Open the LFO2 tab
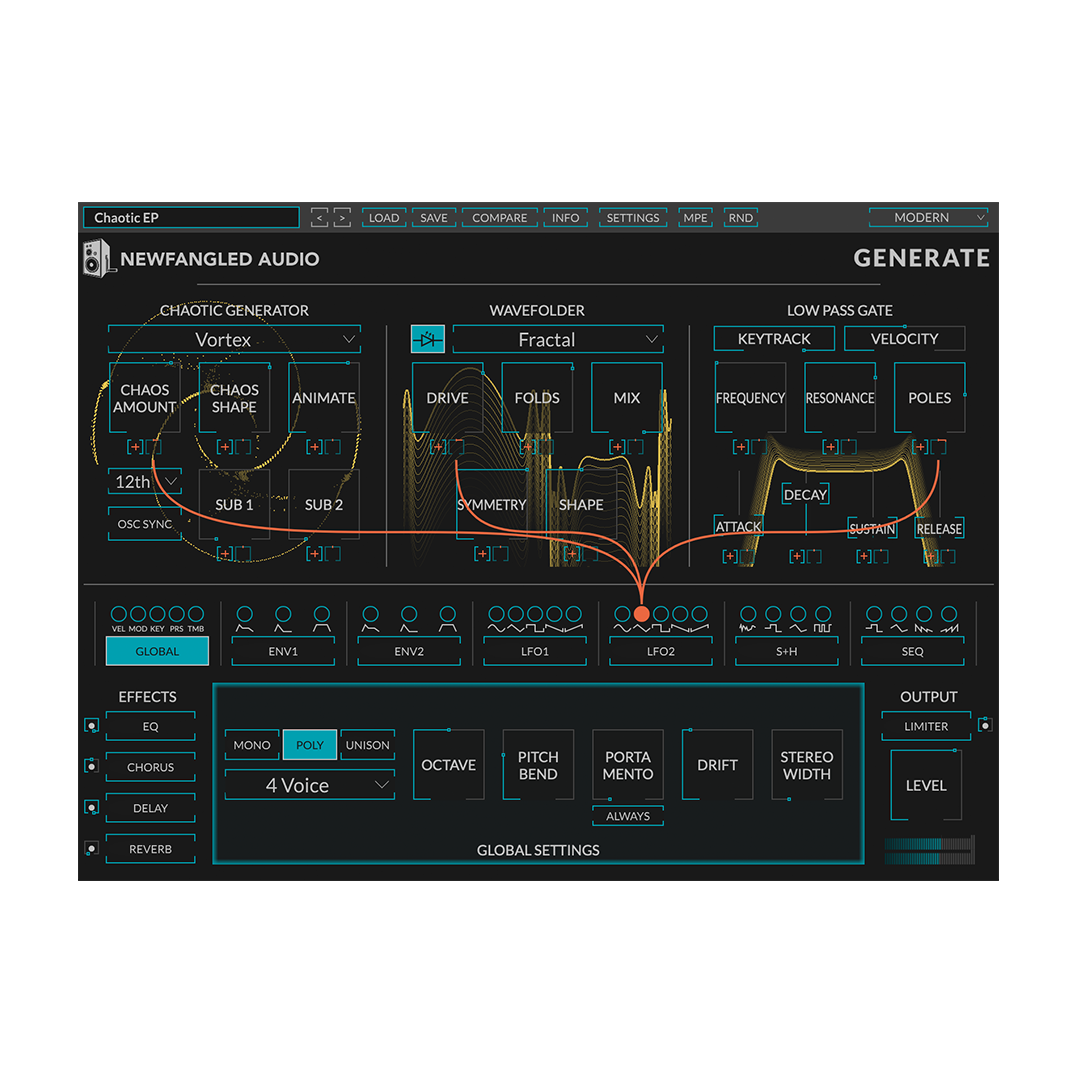The height and width of the screenshot is (1080, 1080). 661,651
